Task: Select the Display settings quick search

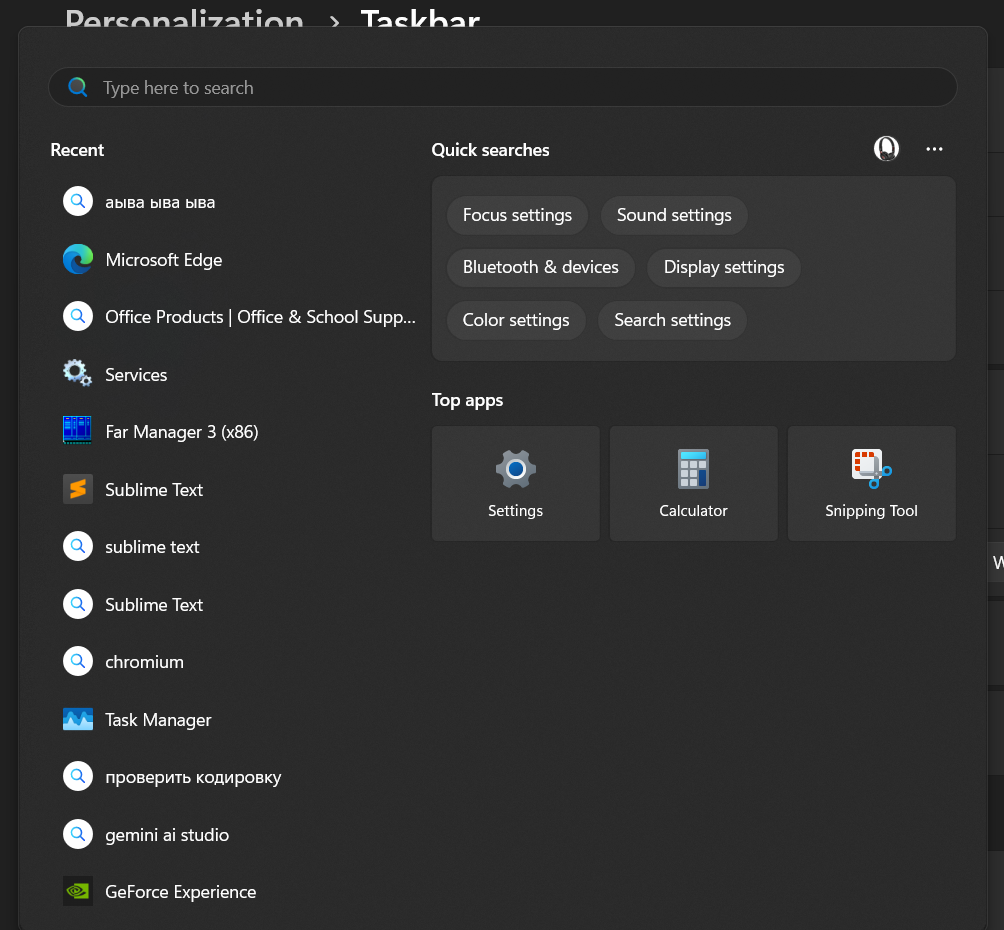Action: tap(724, 267)
